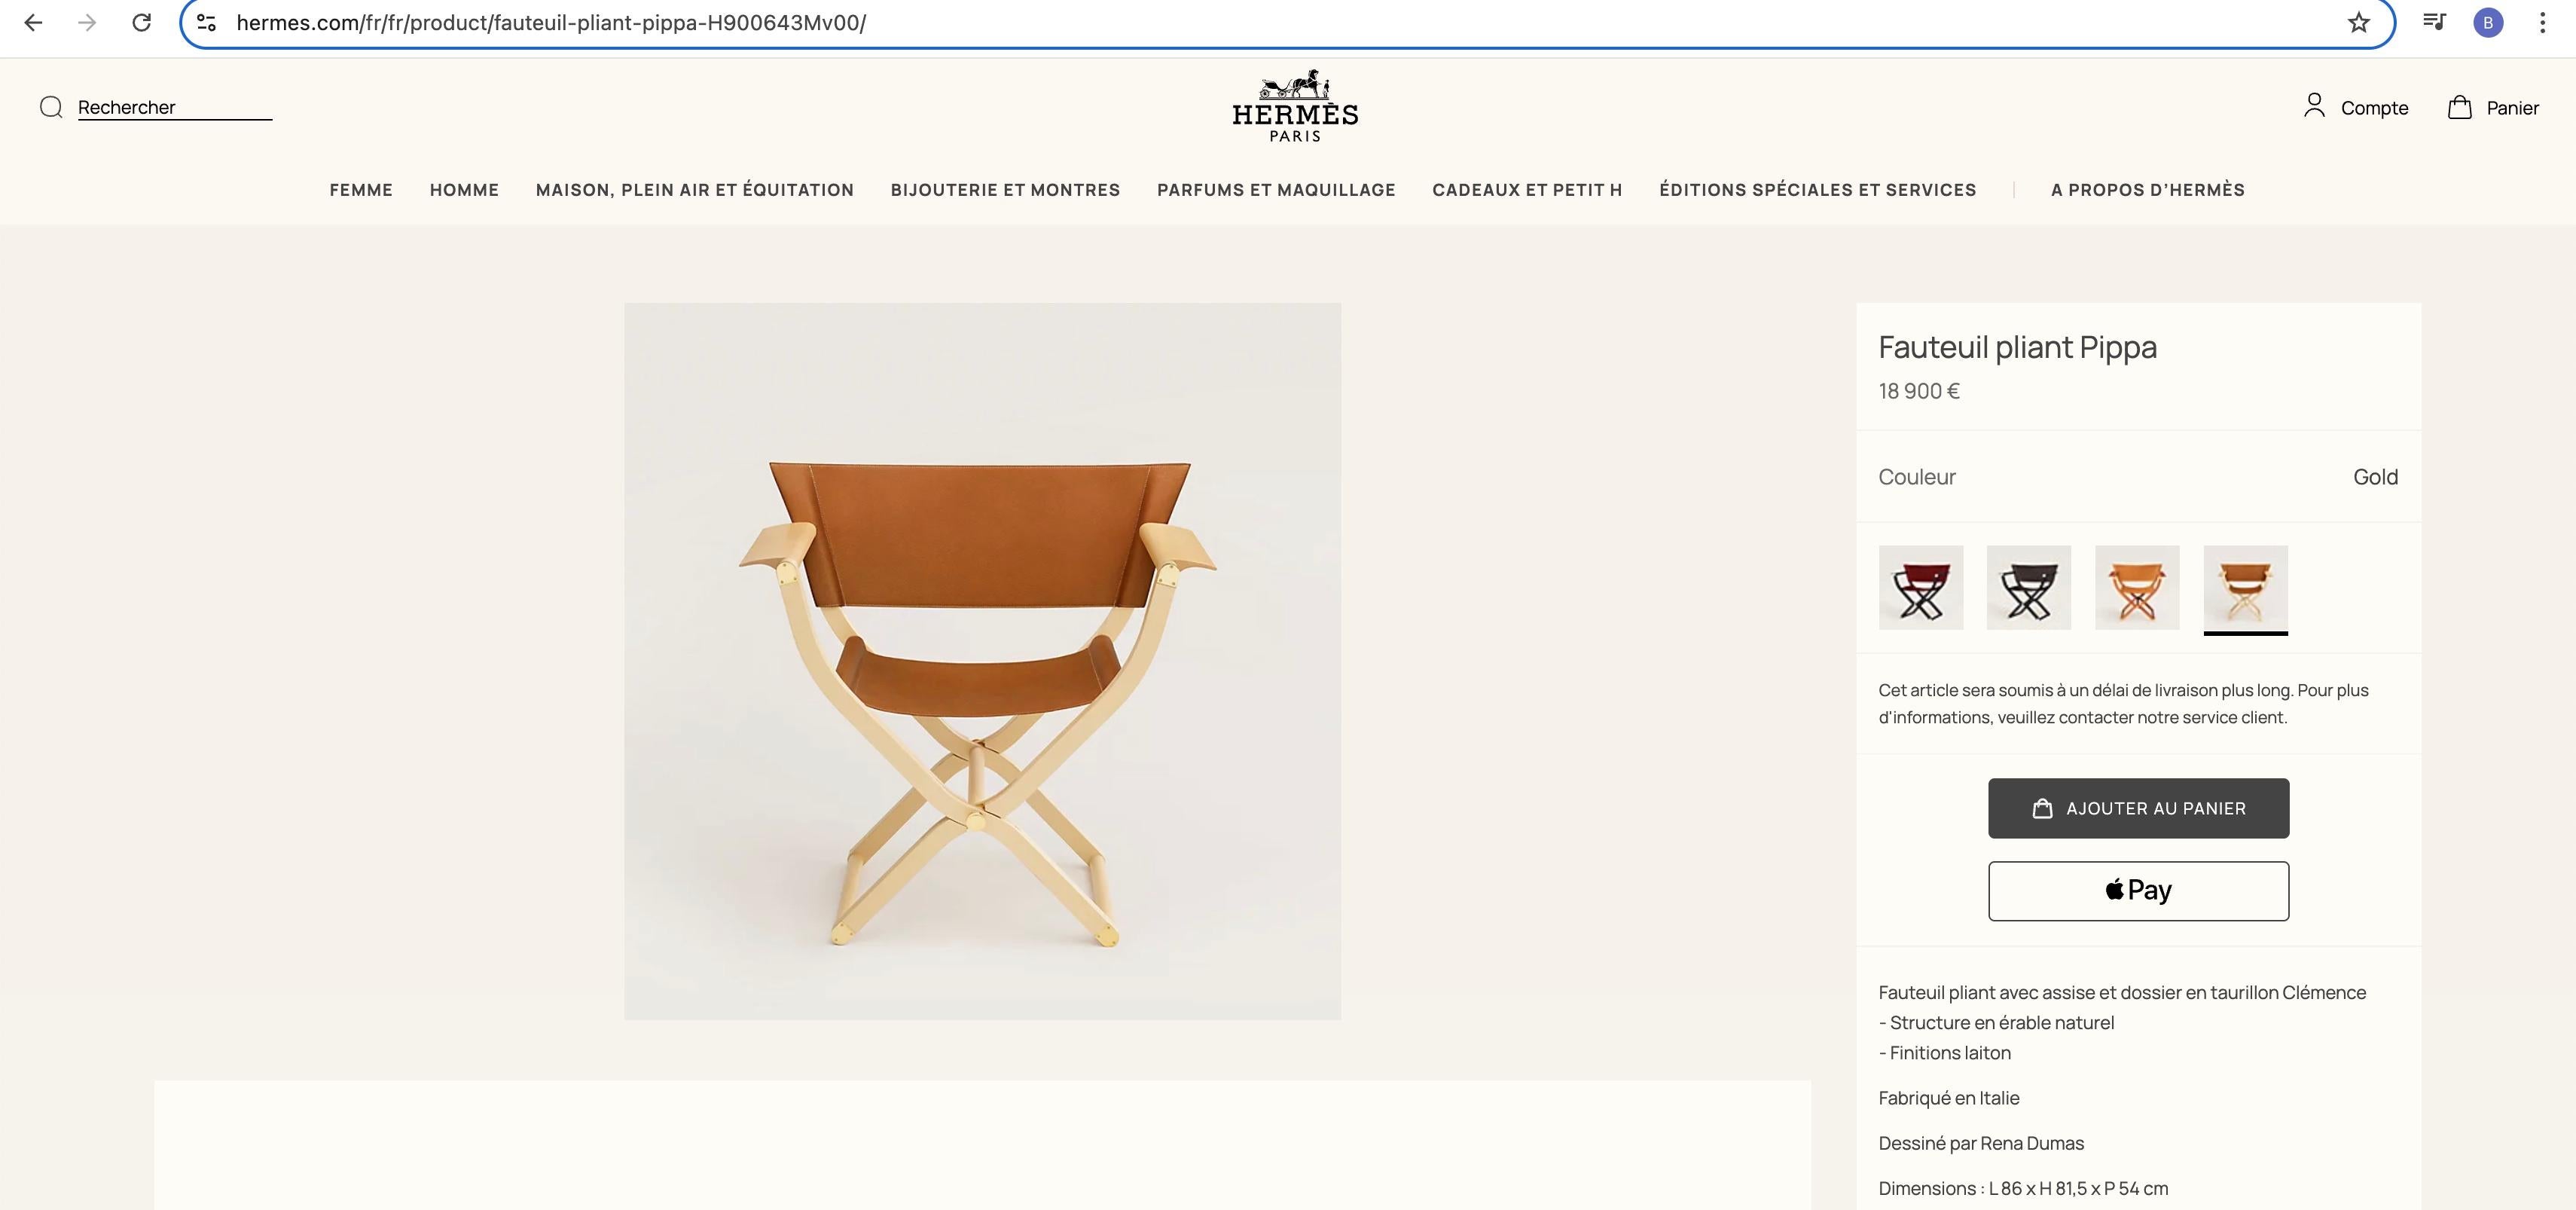The image size is (2576, 1210).
Task: Click the Couleur label
Action: tap(1916, 477)
